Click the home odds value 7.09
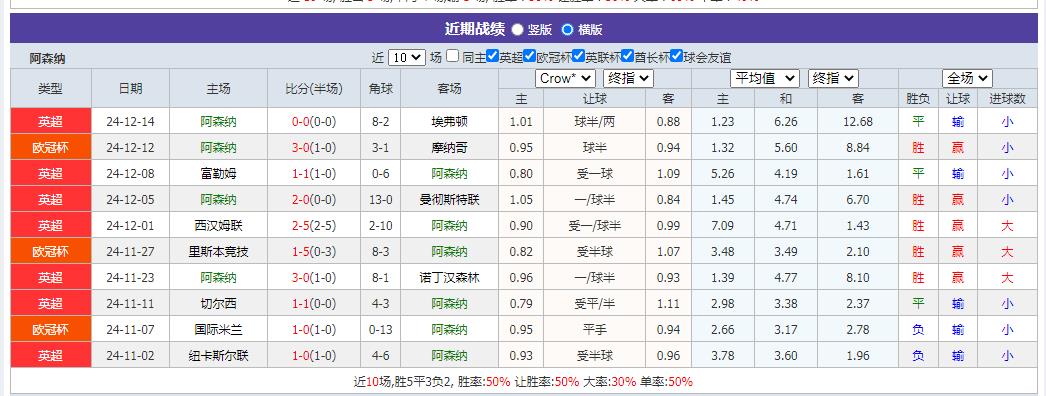Image resolution: width=1046 pixels, height=396 pixels. (722, 225)
